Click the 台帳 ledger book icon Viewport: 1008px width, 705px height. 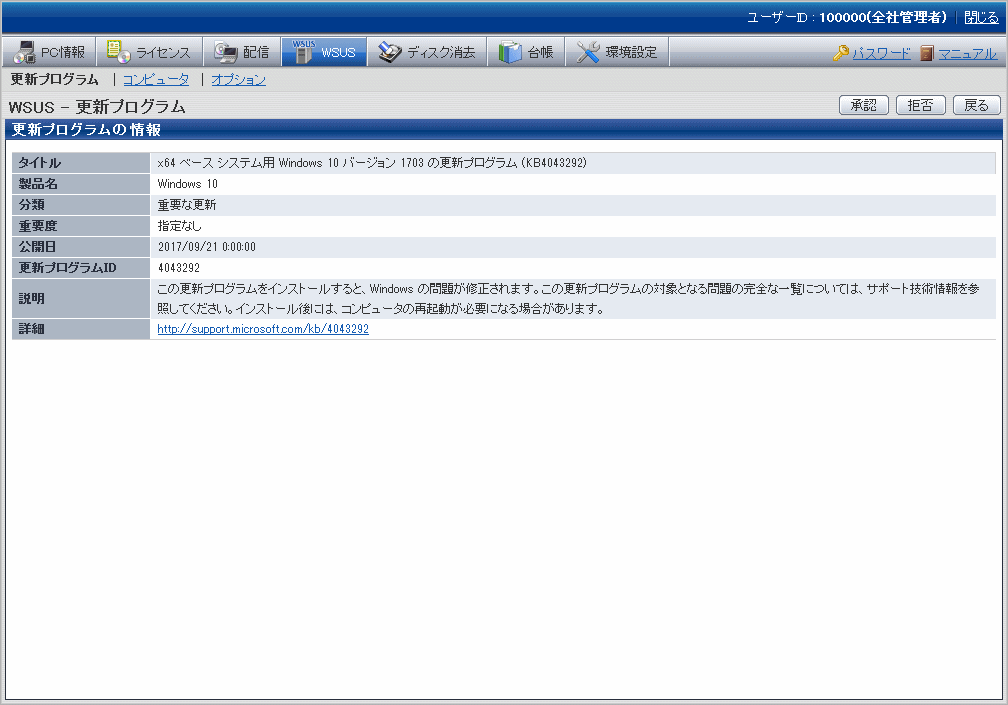[x=510, y=52]
